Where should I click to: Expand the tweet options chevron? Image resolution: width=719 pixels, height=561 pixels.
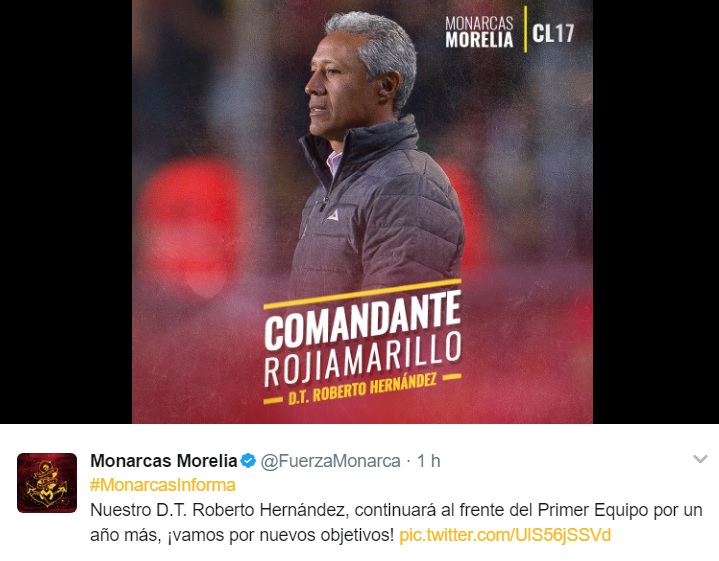[700, 459]
